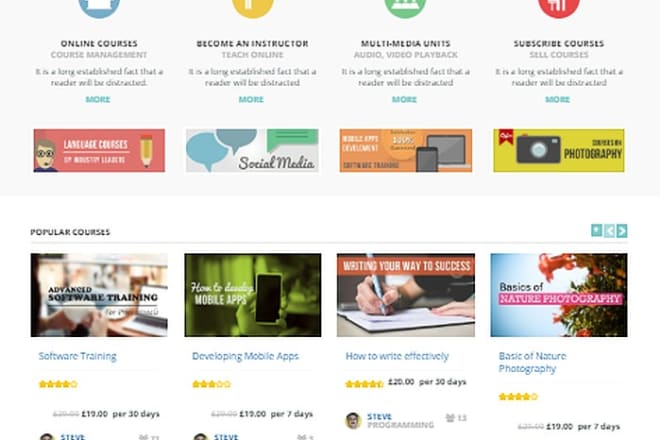Click the blue Online Courses circle icon
Viewport: 660px width, 440px height.
click(99, 7)
